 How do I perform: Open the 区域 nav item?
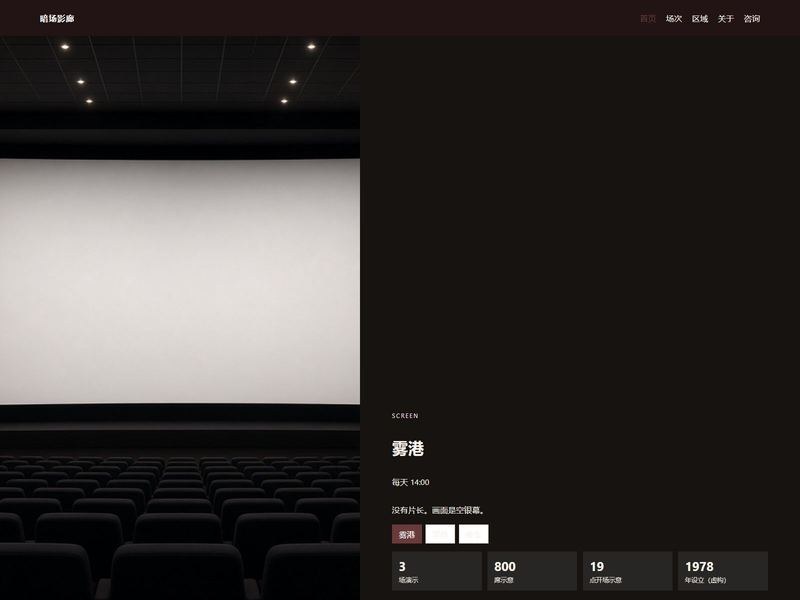click(700, 19)
